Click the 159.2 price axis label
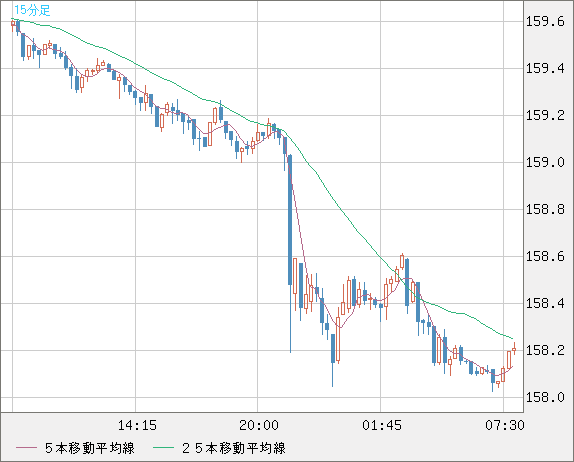The image size is (574, 462). (x=545, y=116)
